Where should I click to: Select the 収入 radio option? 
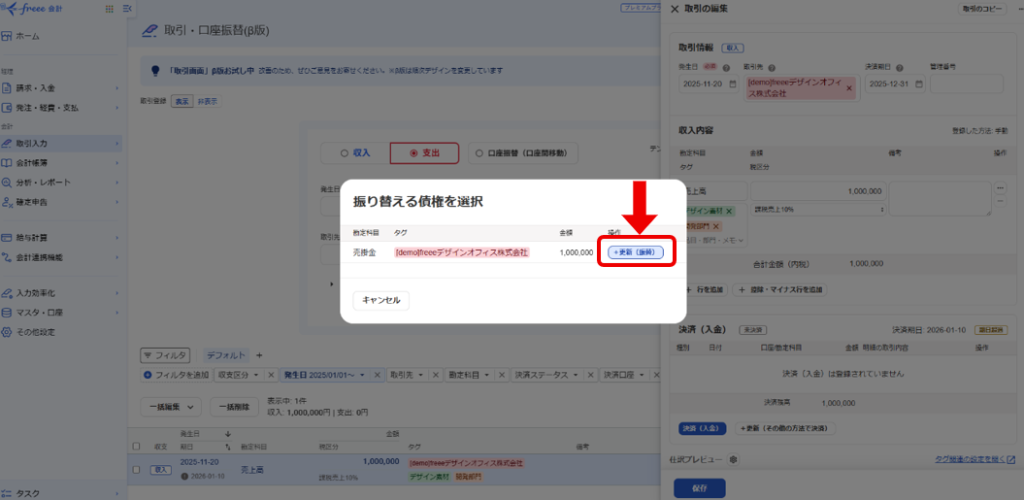click(355, 153)
